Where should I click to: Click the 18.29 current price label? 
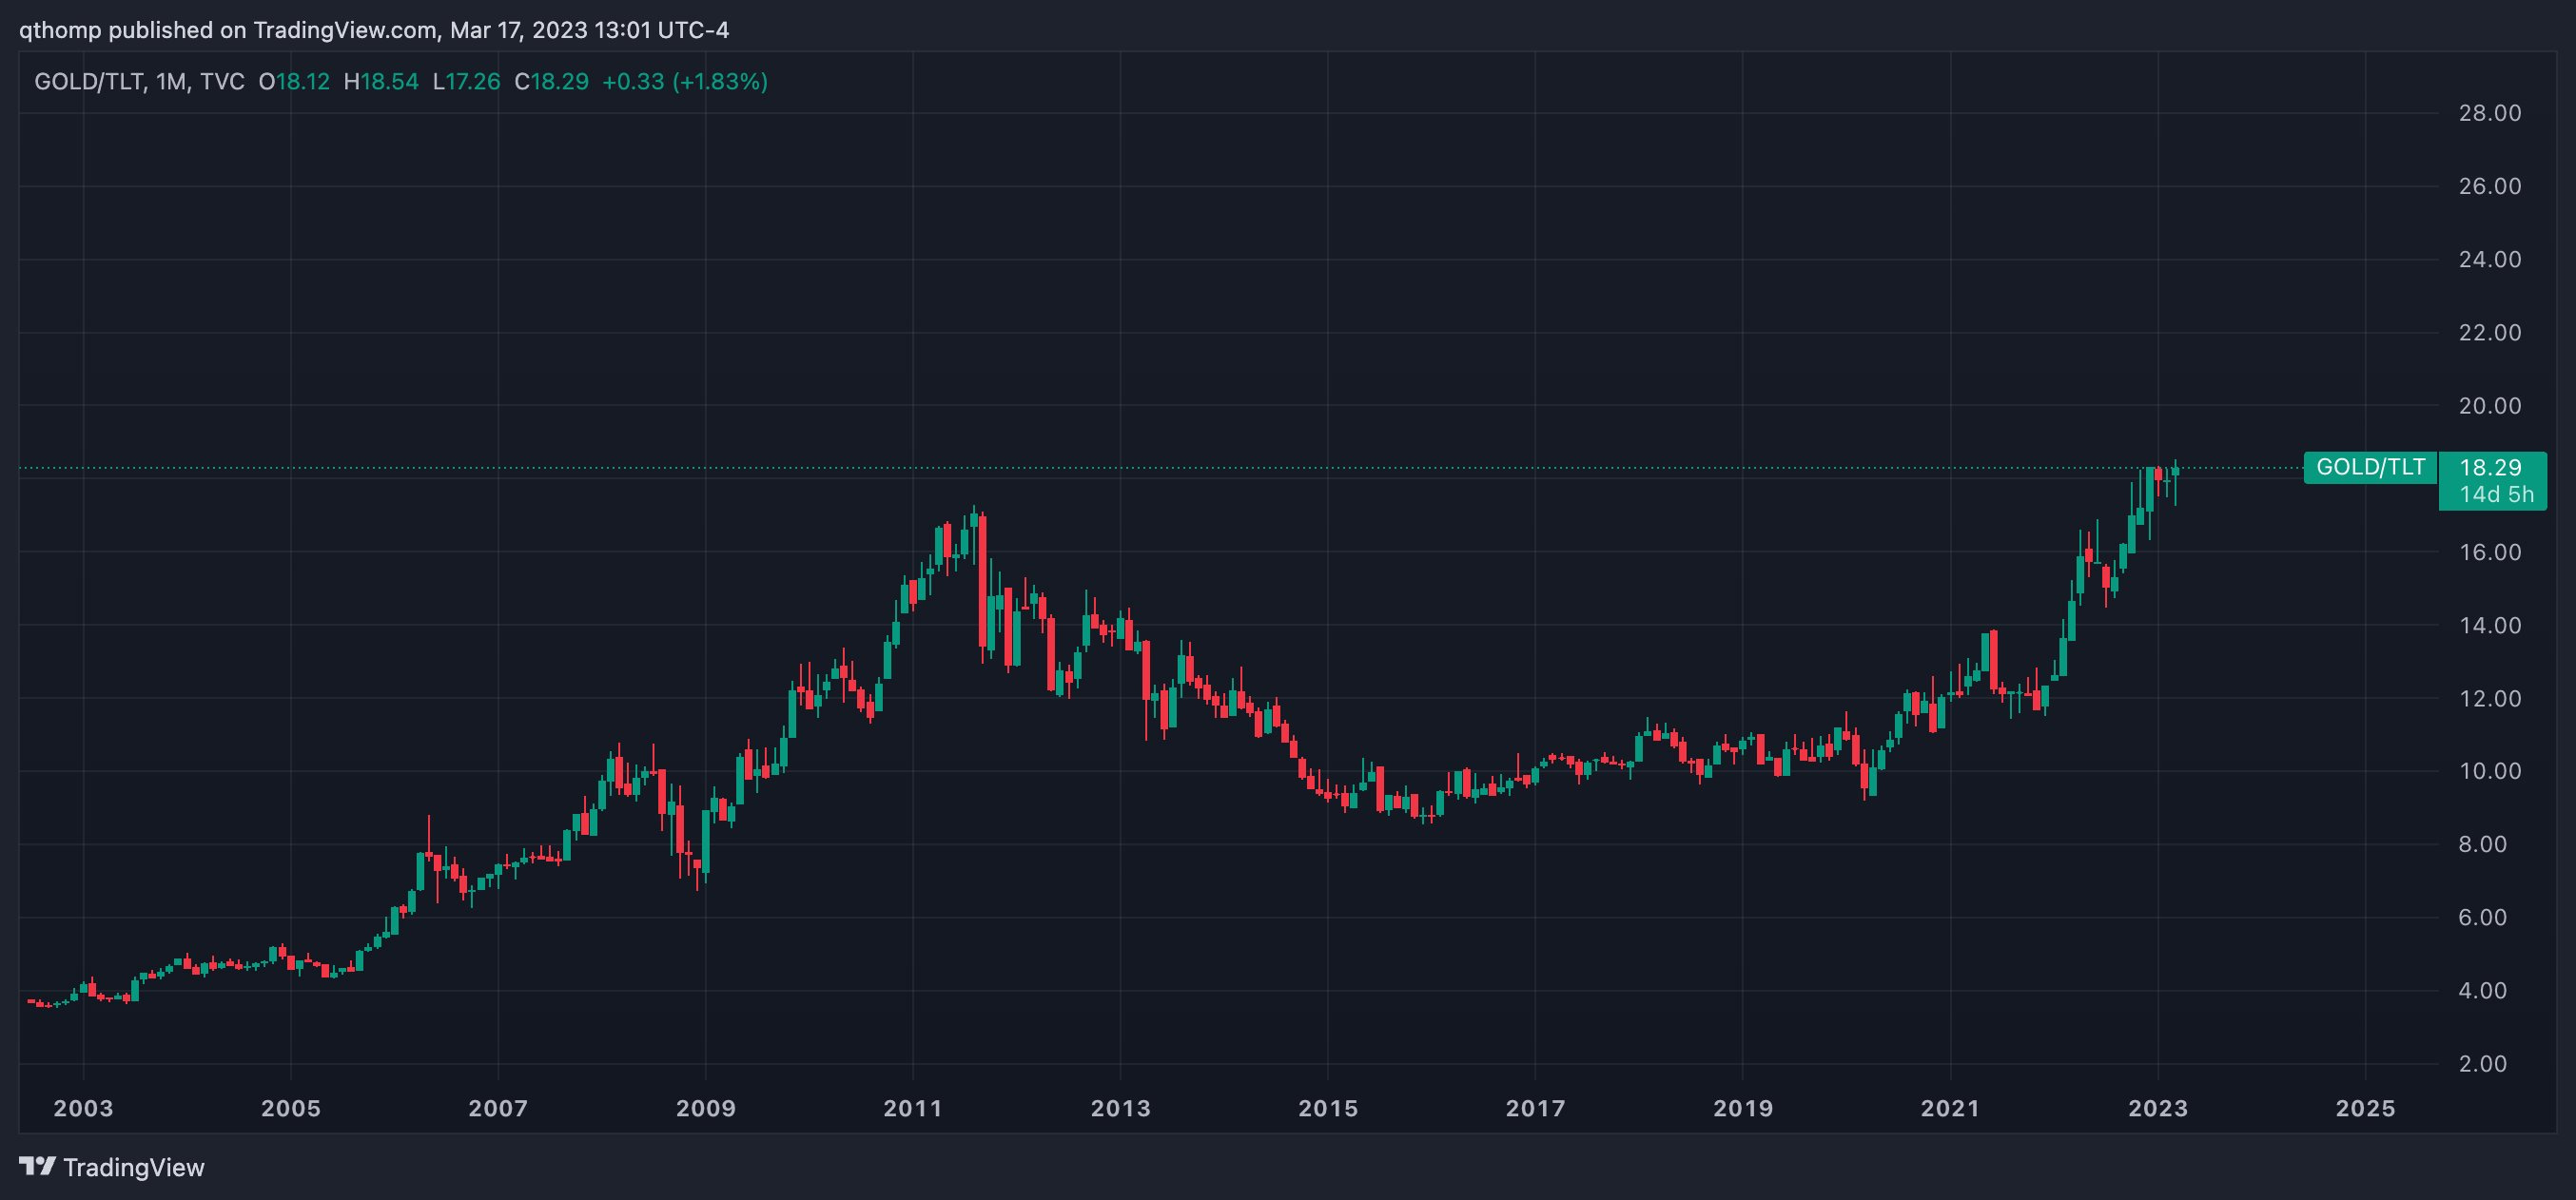tap(2490, 467)
